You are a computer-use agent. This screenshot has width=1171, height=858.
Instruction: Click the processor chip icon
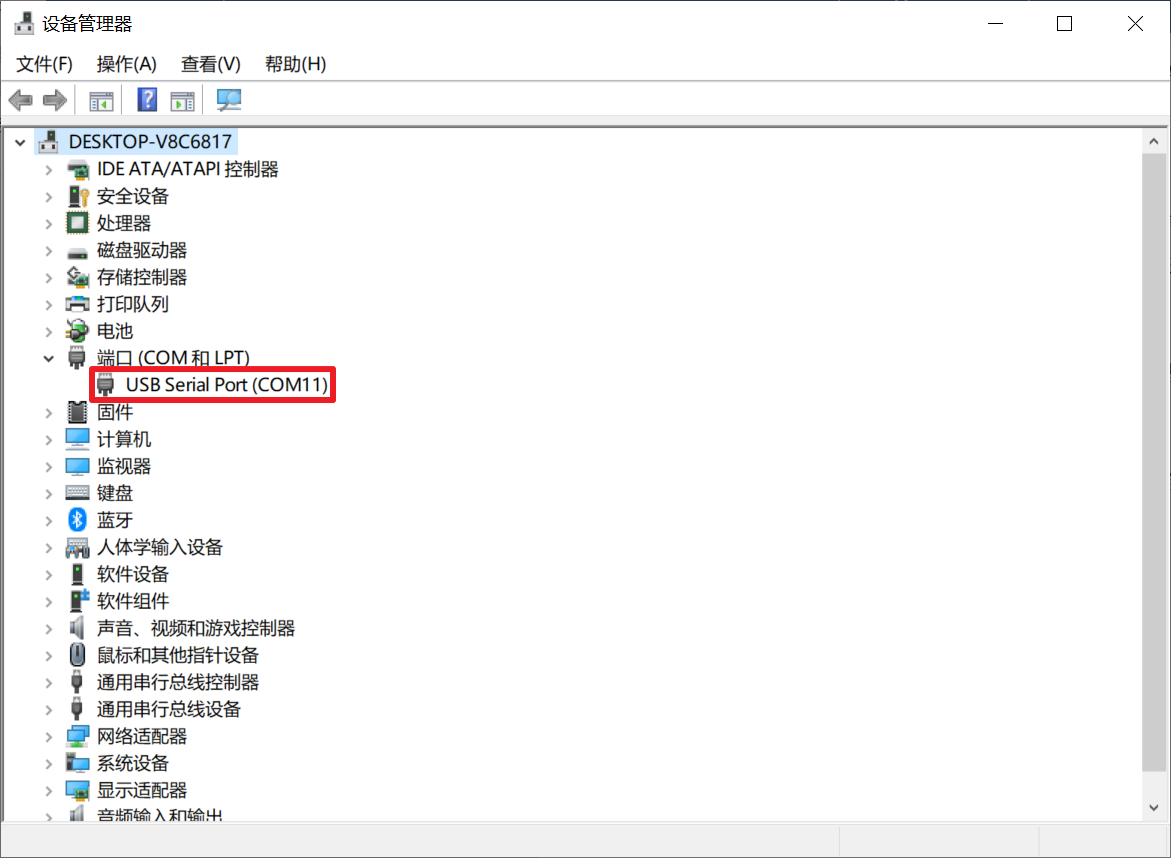pos(77,223)
